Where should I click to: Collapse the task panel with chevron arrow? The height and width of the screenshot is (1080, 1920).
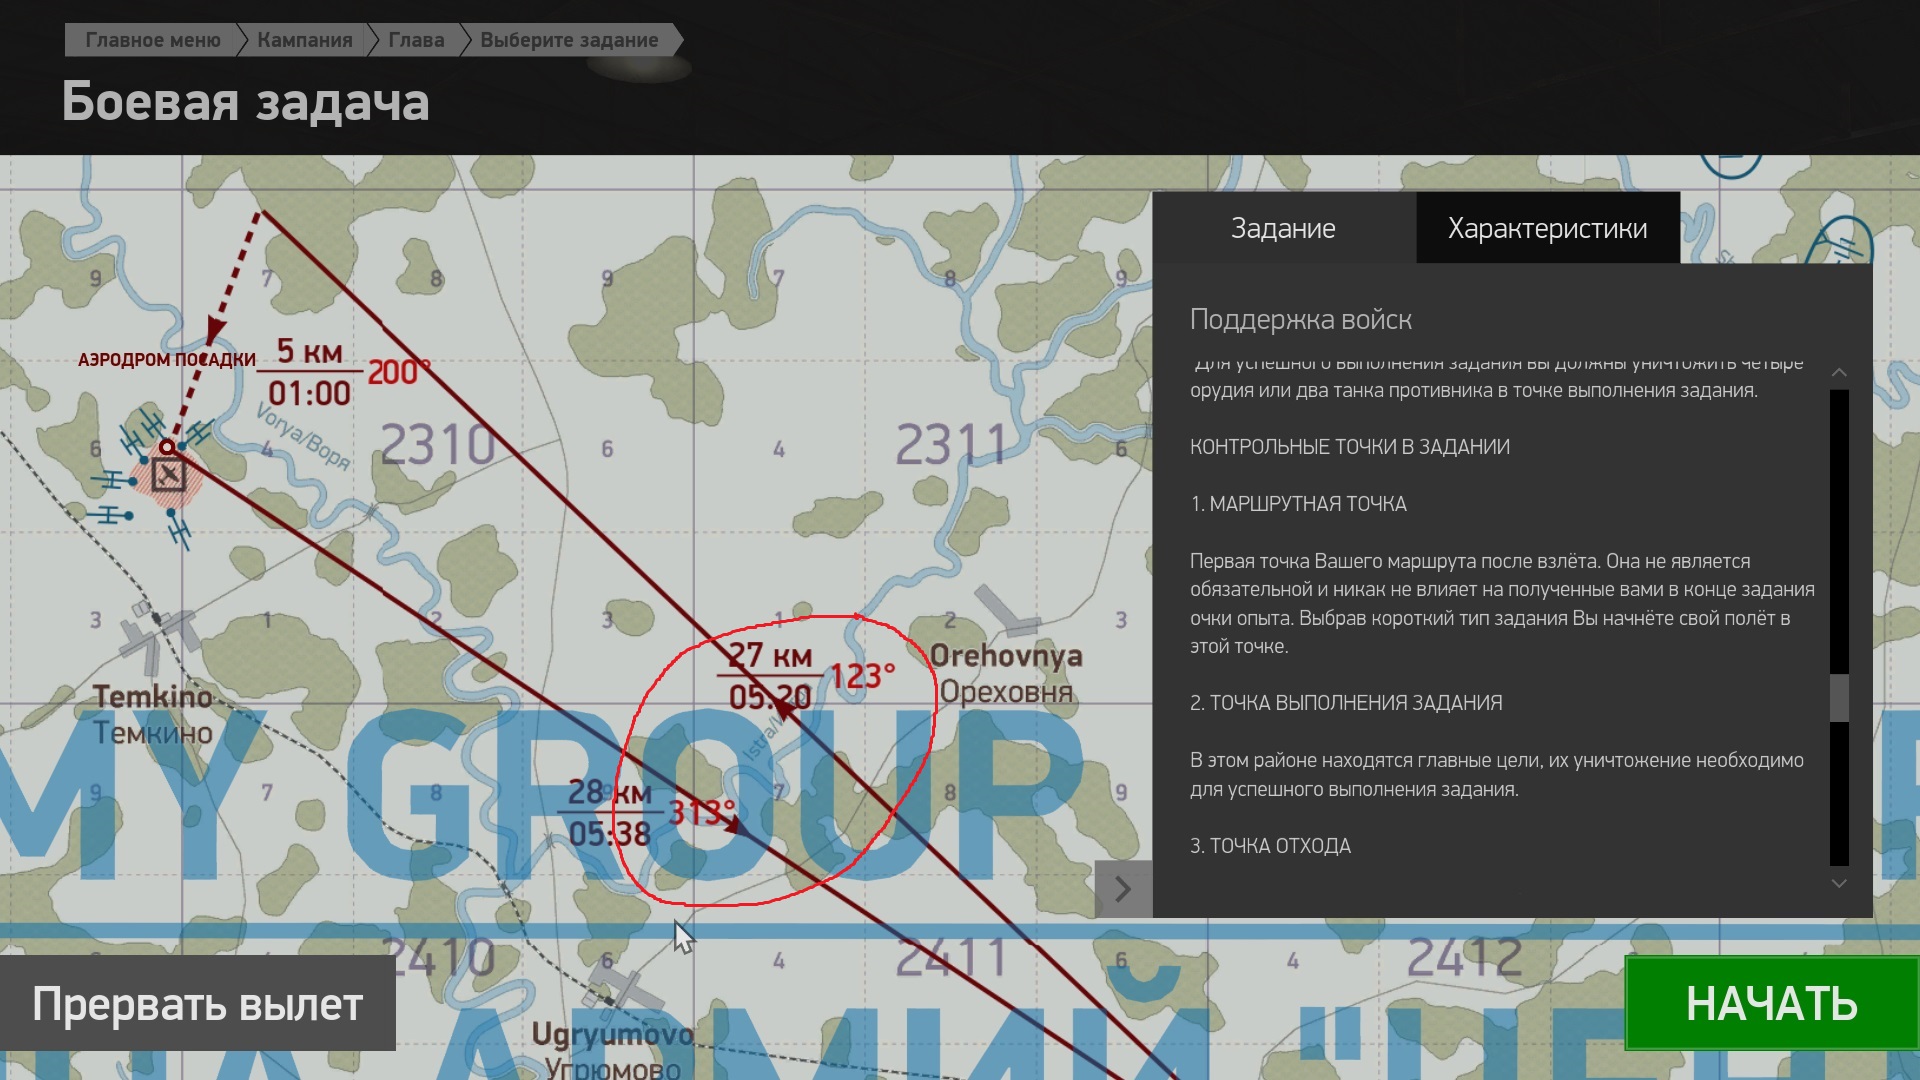1122,889
